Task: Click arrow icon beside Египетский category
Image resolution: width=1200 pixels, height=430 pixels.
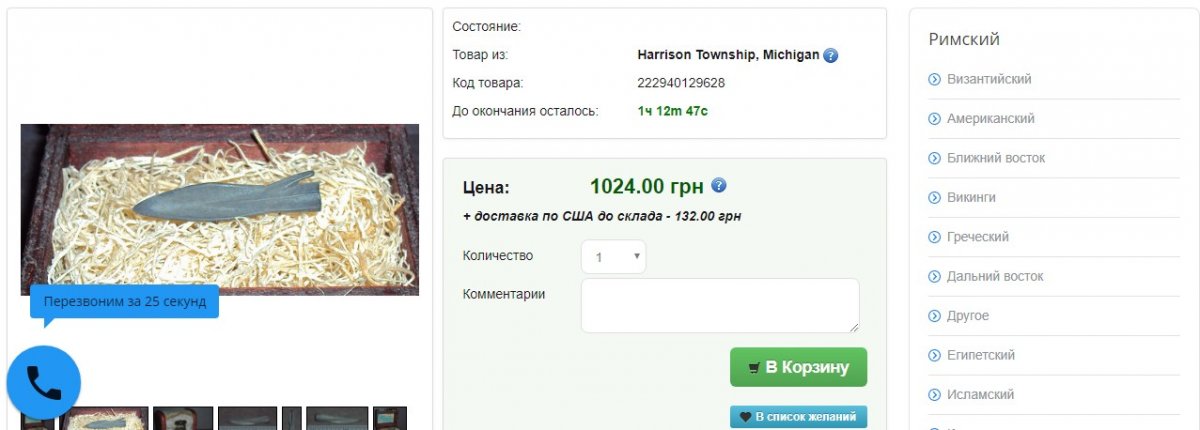Action: tap(934, 356)
